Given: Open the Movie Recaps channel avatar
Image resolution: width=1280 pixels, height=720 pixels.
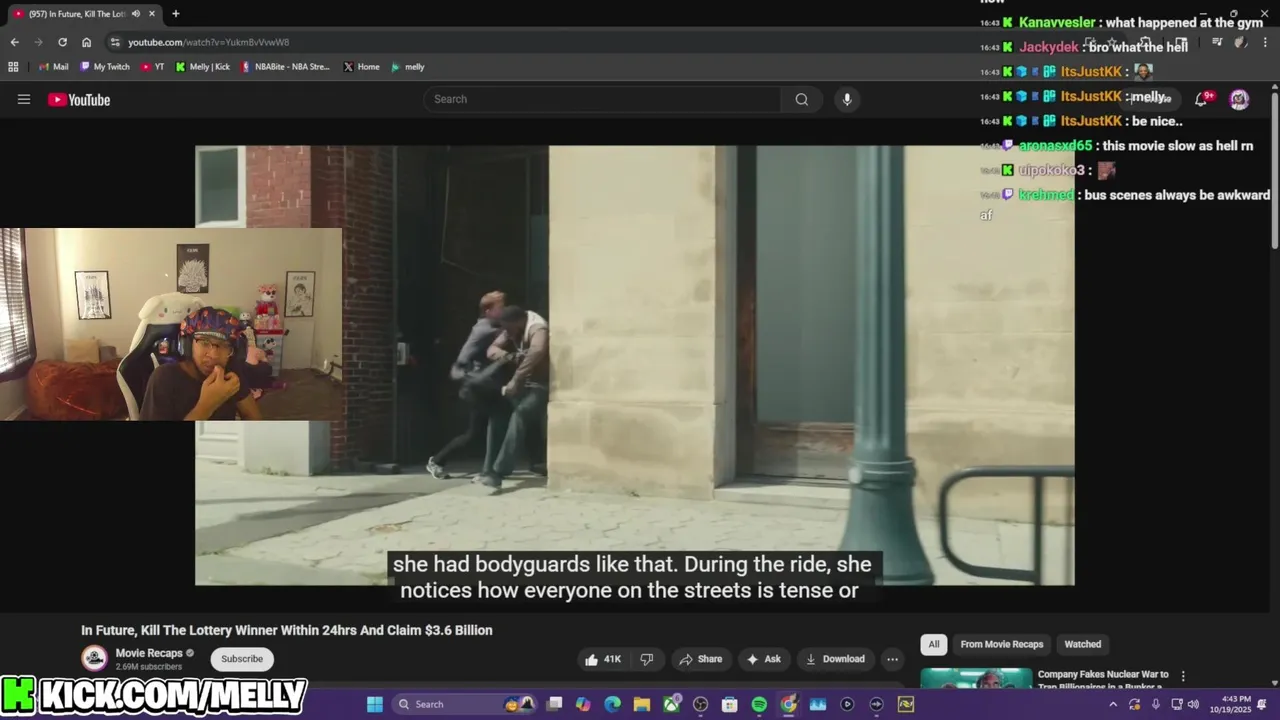Looking at the screenshot, I should pyautogui.click(x=95, y=658).
